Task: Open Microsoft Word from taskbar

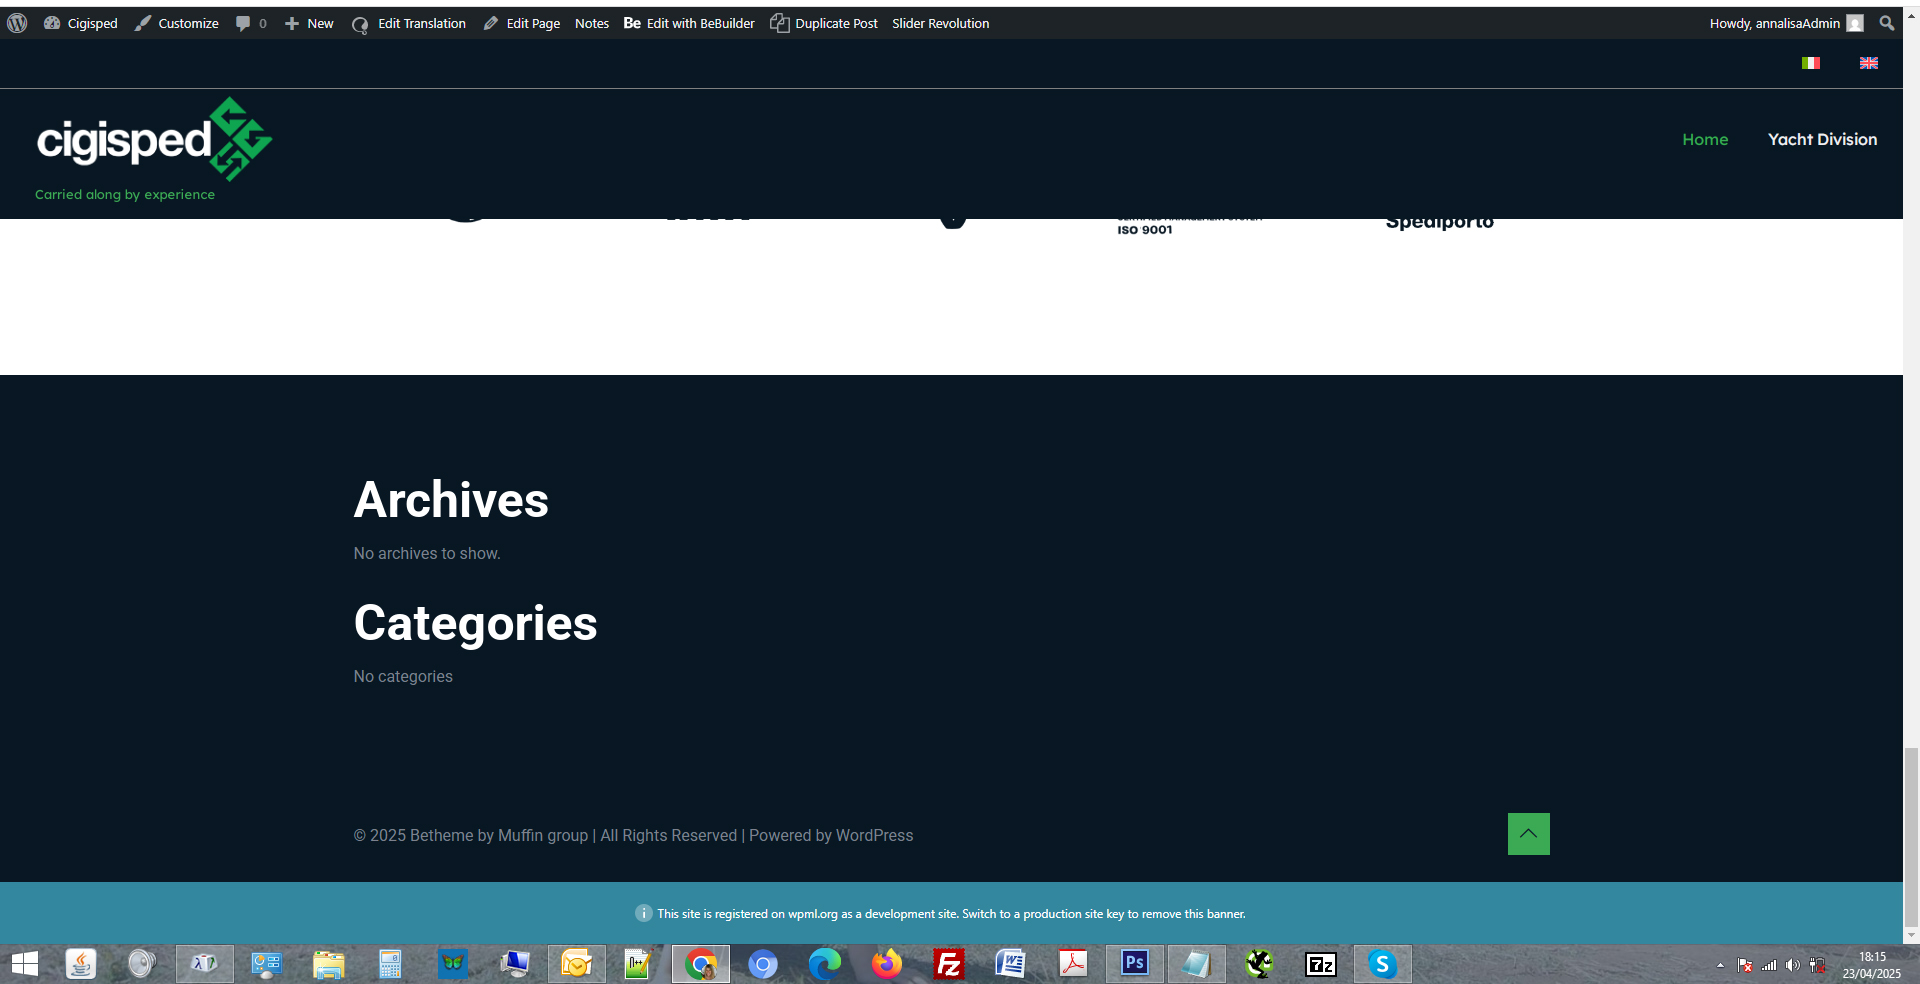Action: pyautogui.click(x=1011, y=964)
